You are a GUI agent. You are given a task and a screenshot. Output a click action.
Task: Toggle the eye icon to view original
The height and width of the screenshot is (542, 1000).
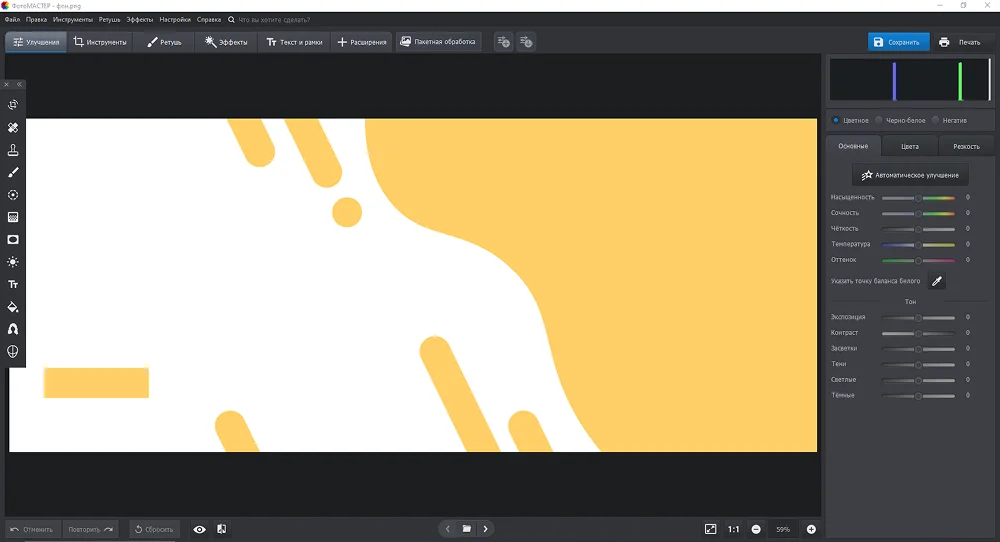tap(199, 529)
